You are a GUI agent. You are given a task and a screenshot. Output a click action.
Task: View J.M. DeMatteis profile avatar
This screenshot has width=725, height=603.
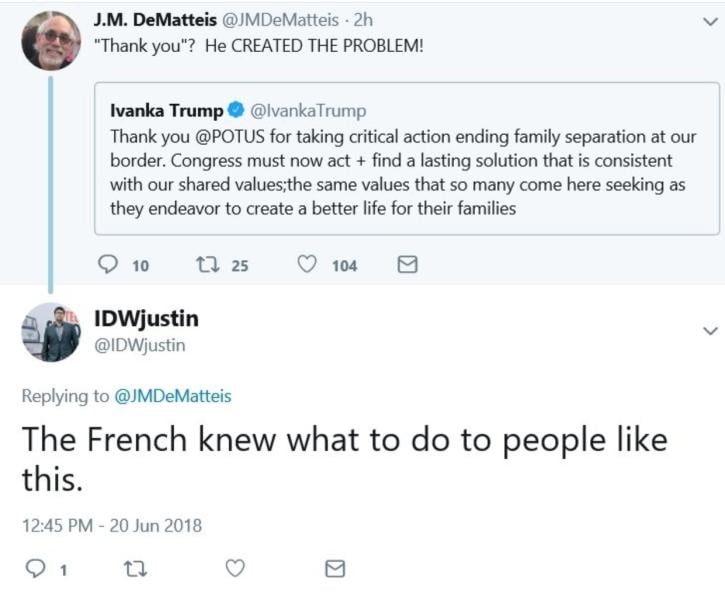51,40
